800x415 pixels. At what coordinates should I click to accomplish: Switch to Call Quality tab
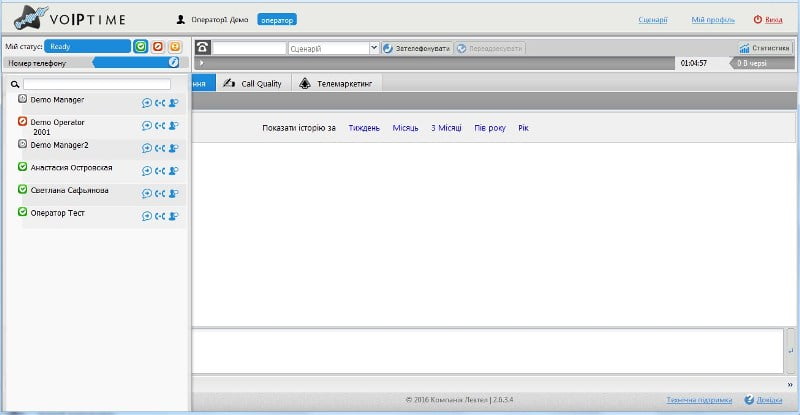[x=253, y=83]
